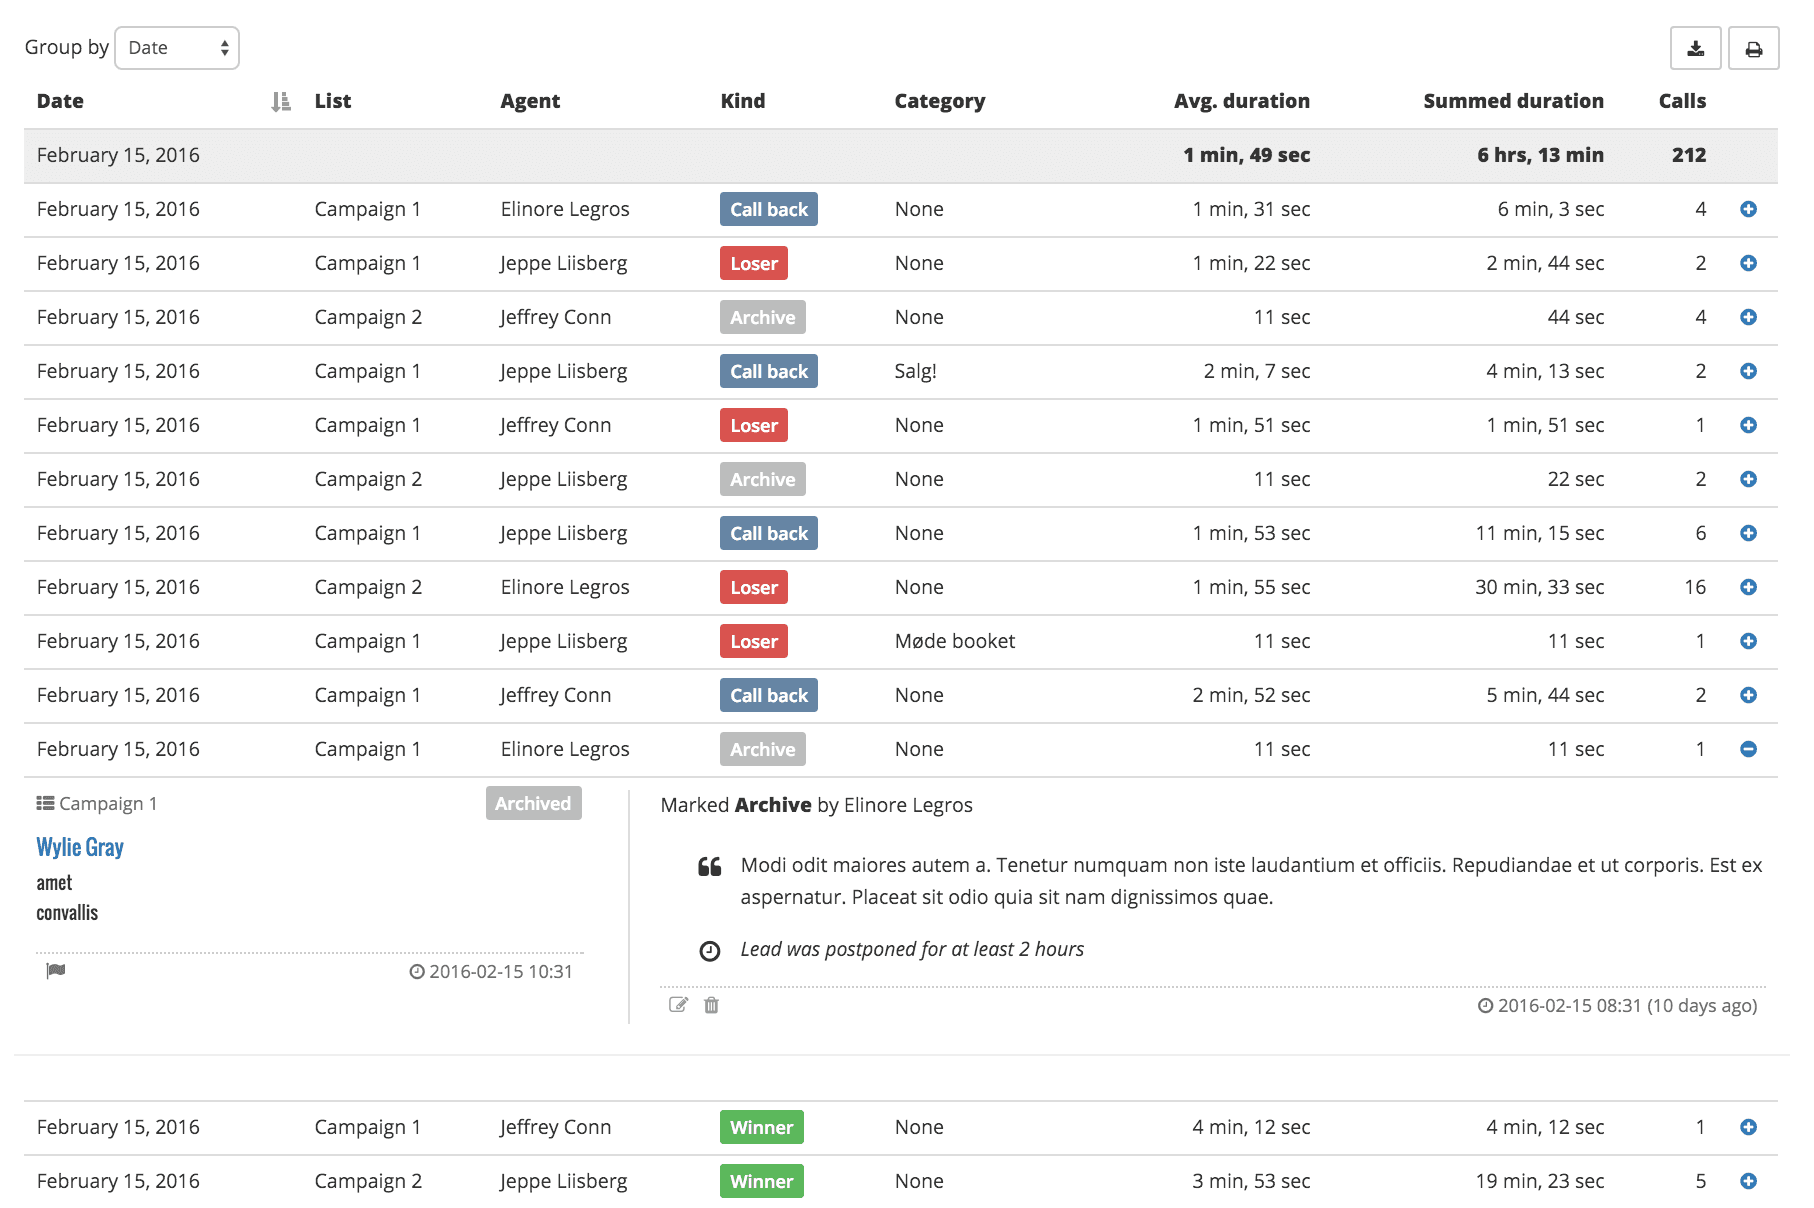Sort by the Avg. duration column header
This screenshot has width=1814, height=1208.
click(1241, 101)
